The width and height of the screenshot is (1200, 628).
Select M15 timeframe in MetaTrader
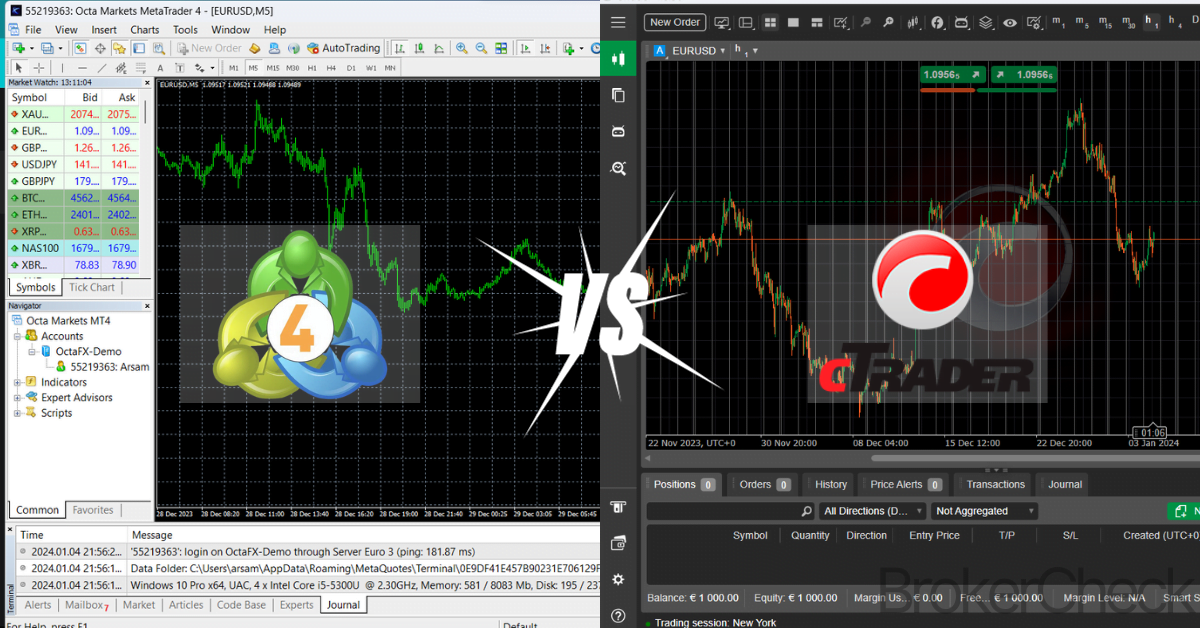tap(273, 68)
